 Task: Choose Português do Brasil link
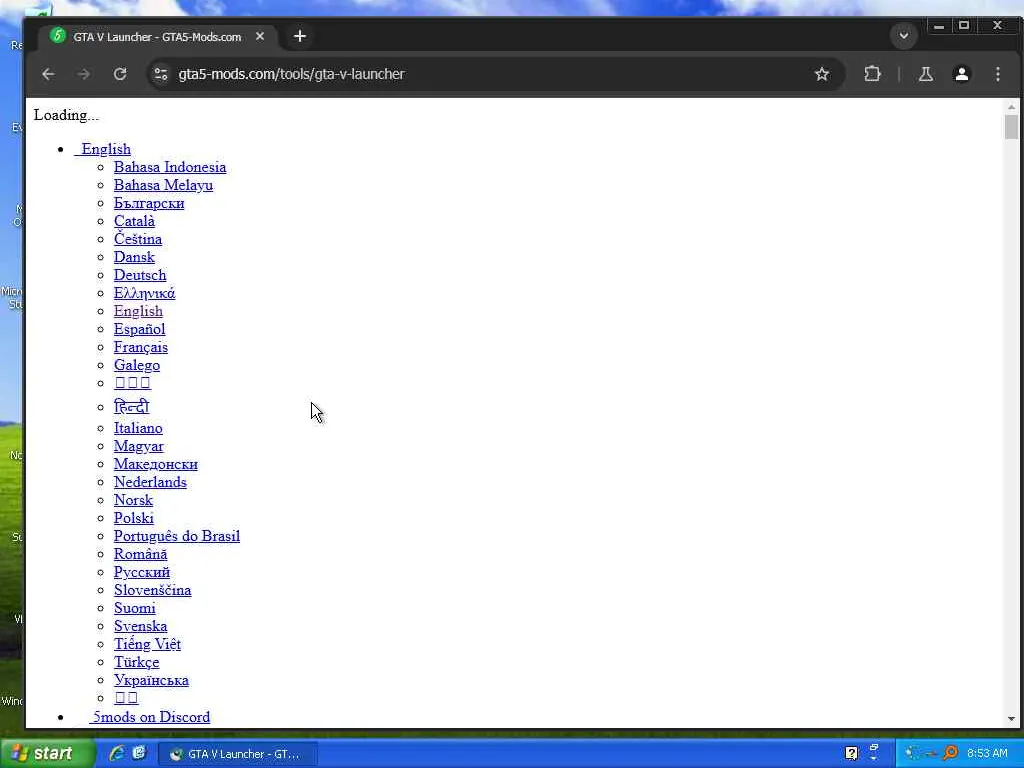point(176,536)
